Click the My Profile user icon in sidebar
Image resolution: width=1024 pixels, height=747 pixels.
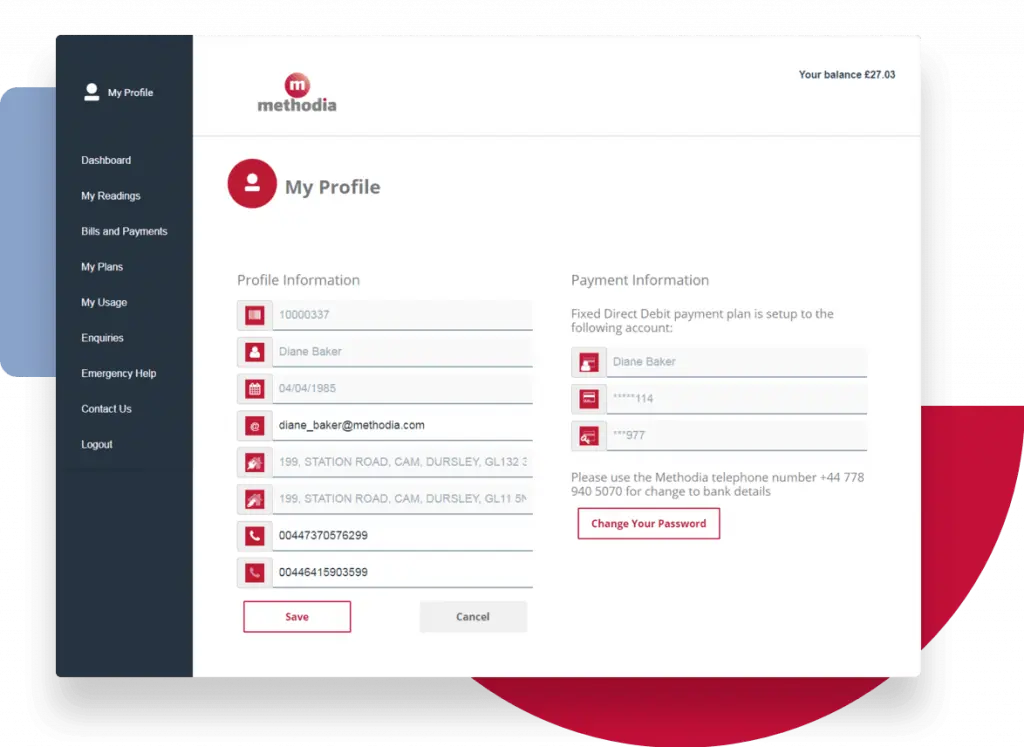pyautogui.click(x=91, y=92)
